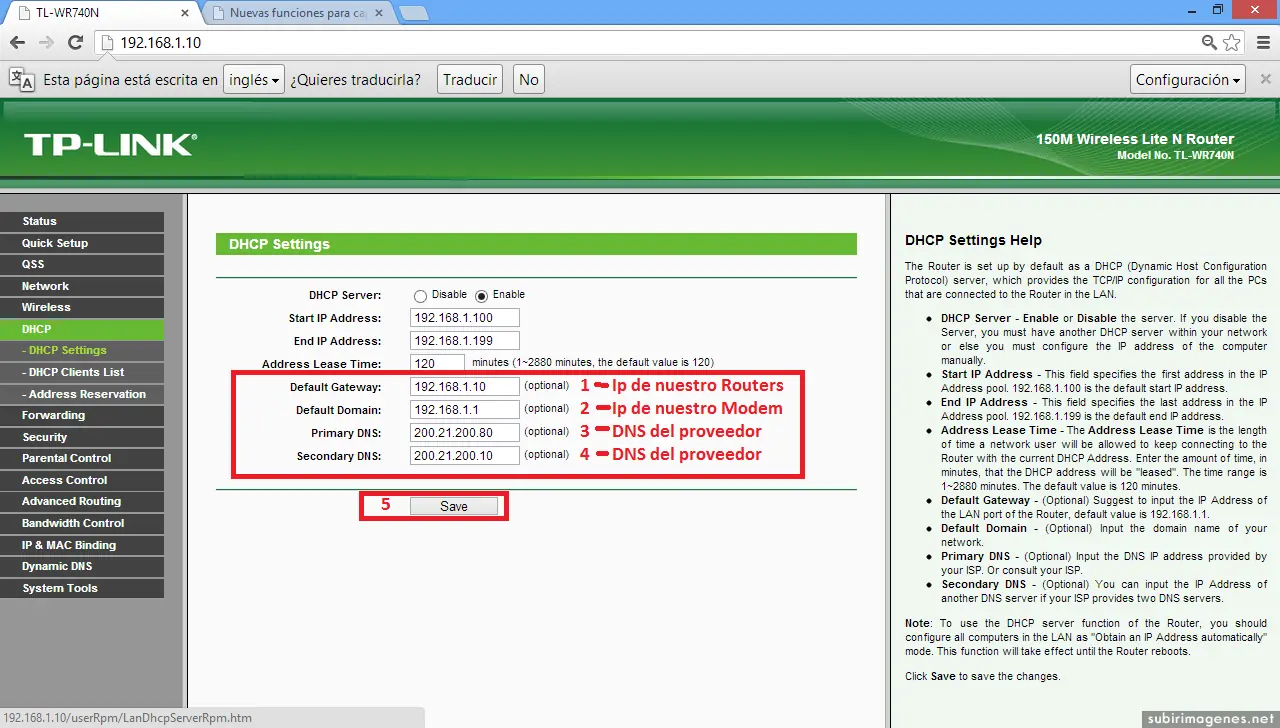The height and width of the screenshot is (728, 1280).
Task: Click the Save button
Action: coord(454,507)
